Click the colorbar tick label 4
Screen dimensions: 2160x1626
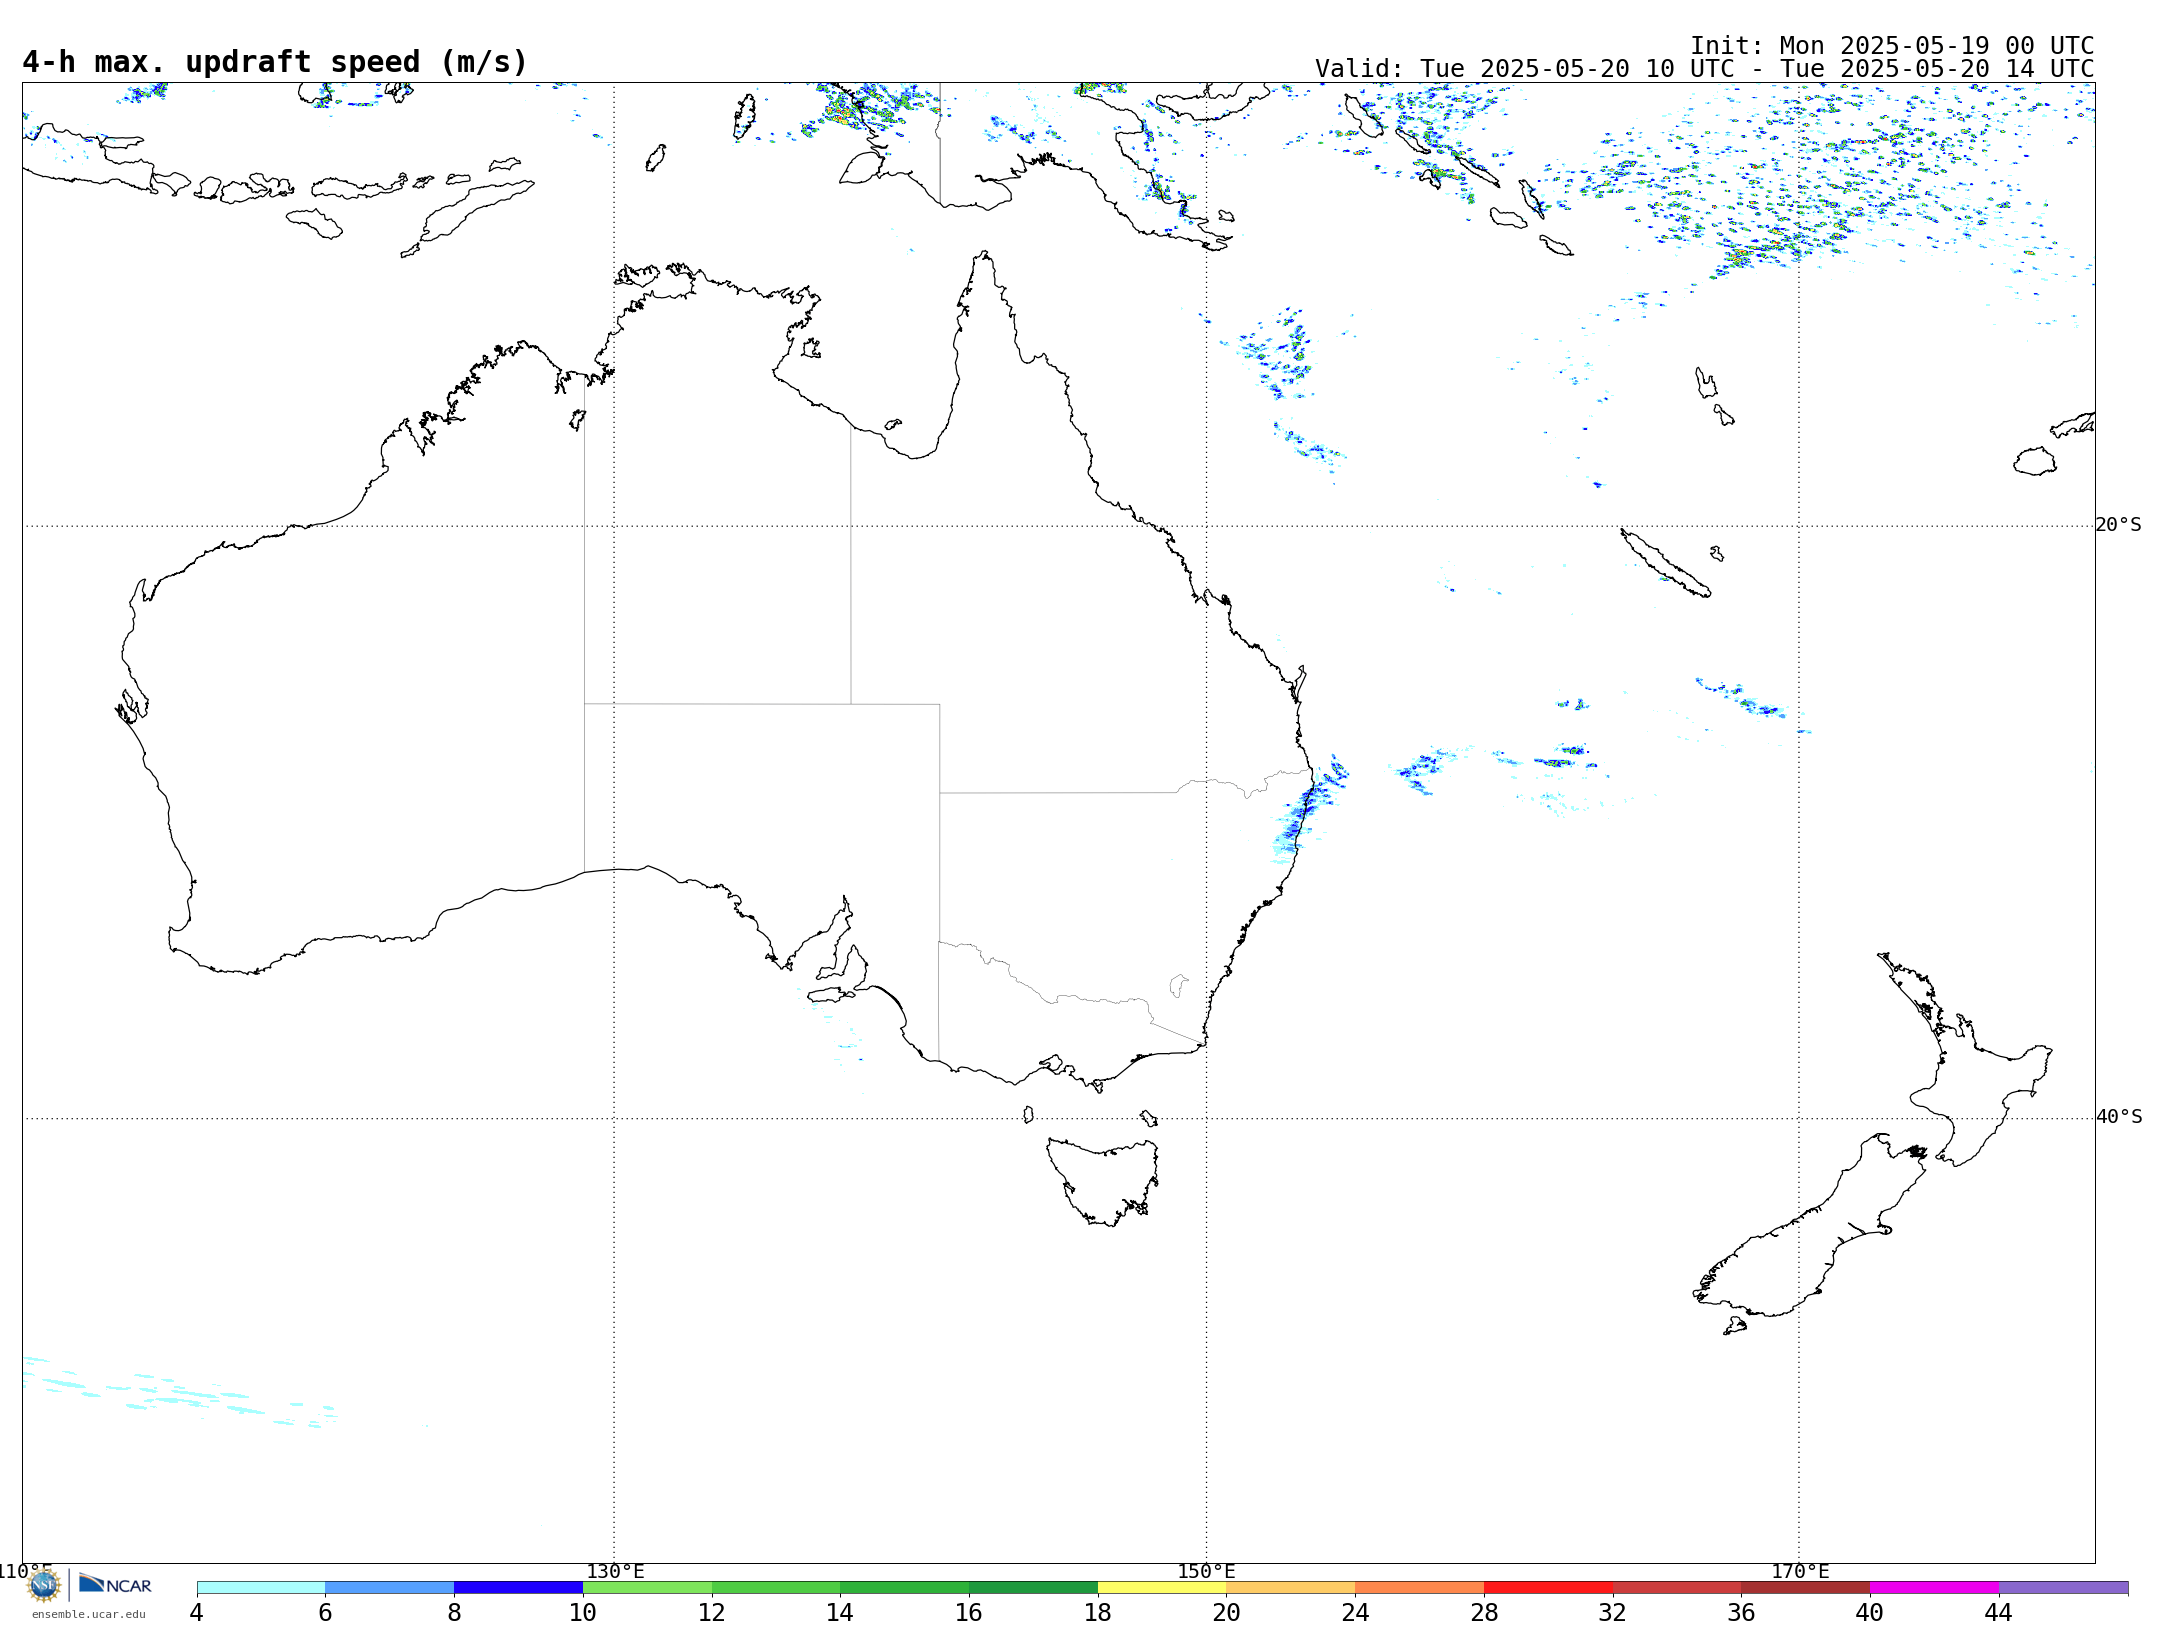[x=197, y=1612]
